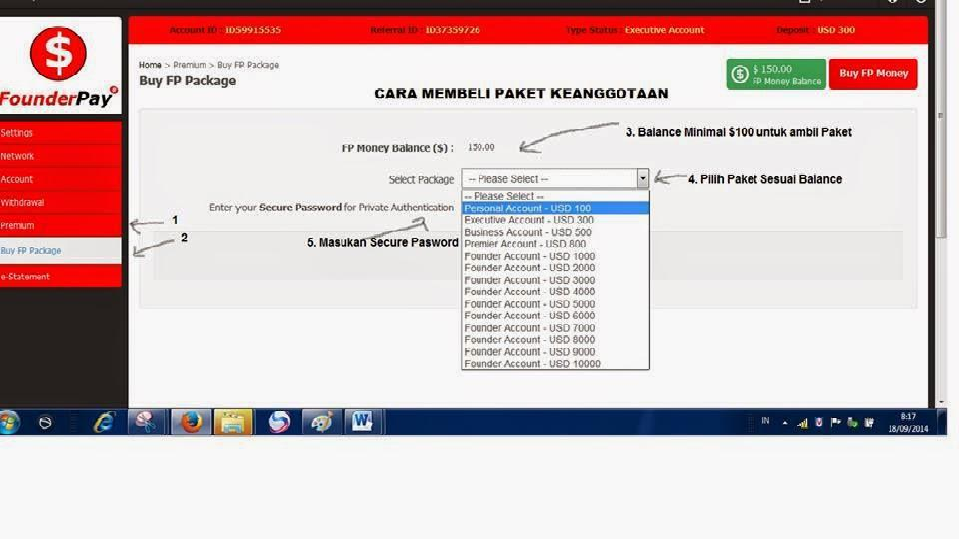Viewport: 960px width, 539px height.
Task: Open e-Statement in the sidebar
Action: [61, 276]
